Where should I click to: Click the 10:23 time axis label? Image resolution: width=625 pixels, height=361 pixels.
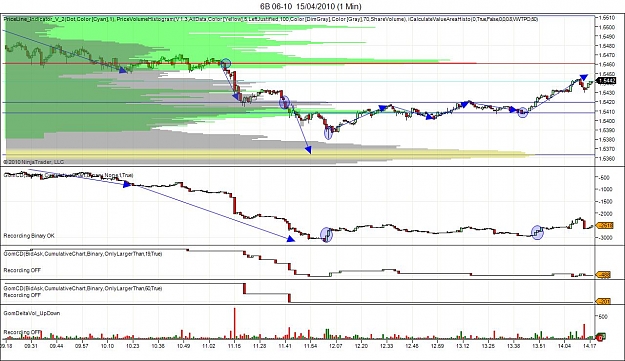(132, 346)
